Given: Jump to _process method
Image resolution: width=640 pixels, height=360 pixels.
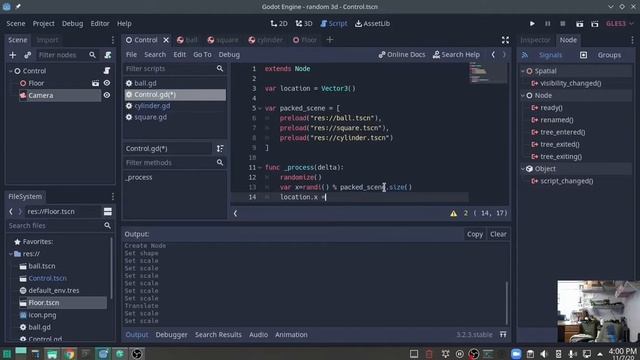Looking at the screenshot, I should pyautogui.click(x=140, y=177).
